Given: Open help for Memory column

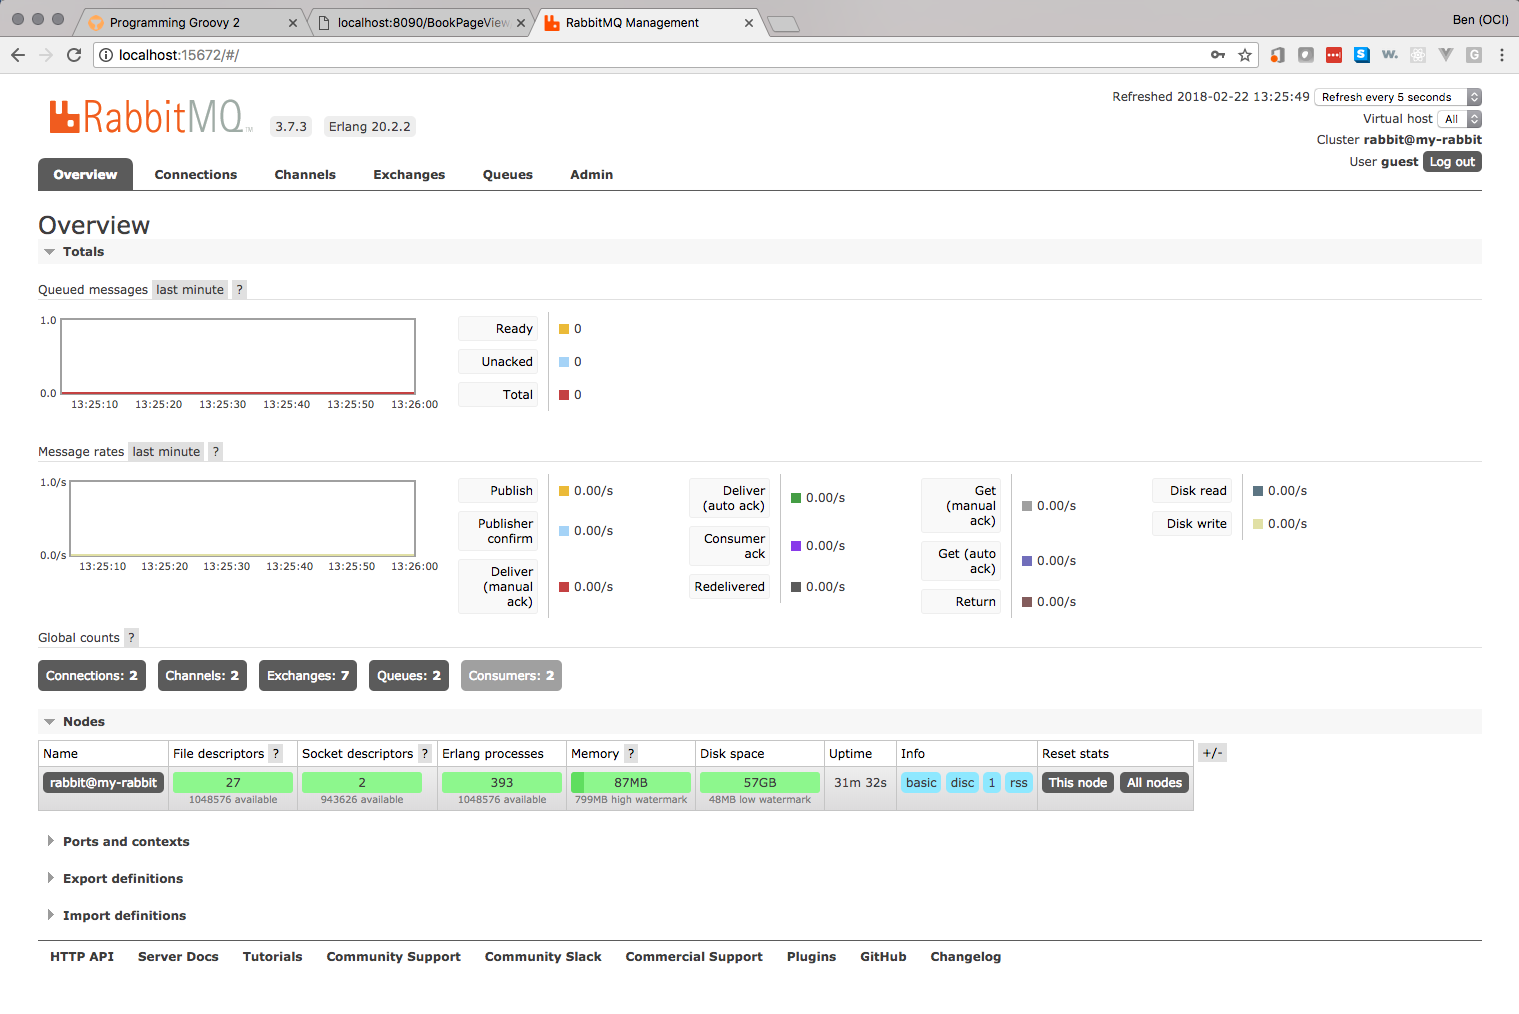Looking at the screenshot, I should (631, 754).
